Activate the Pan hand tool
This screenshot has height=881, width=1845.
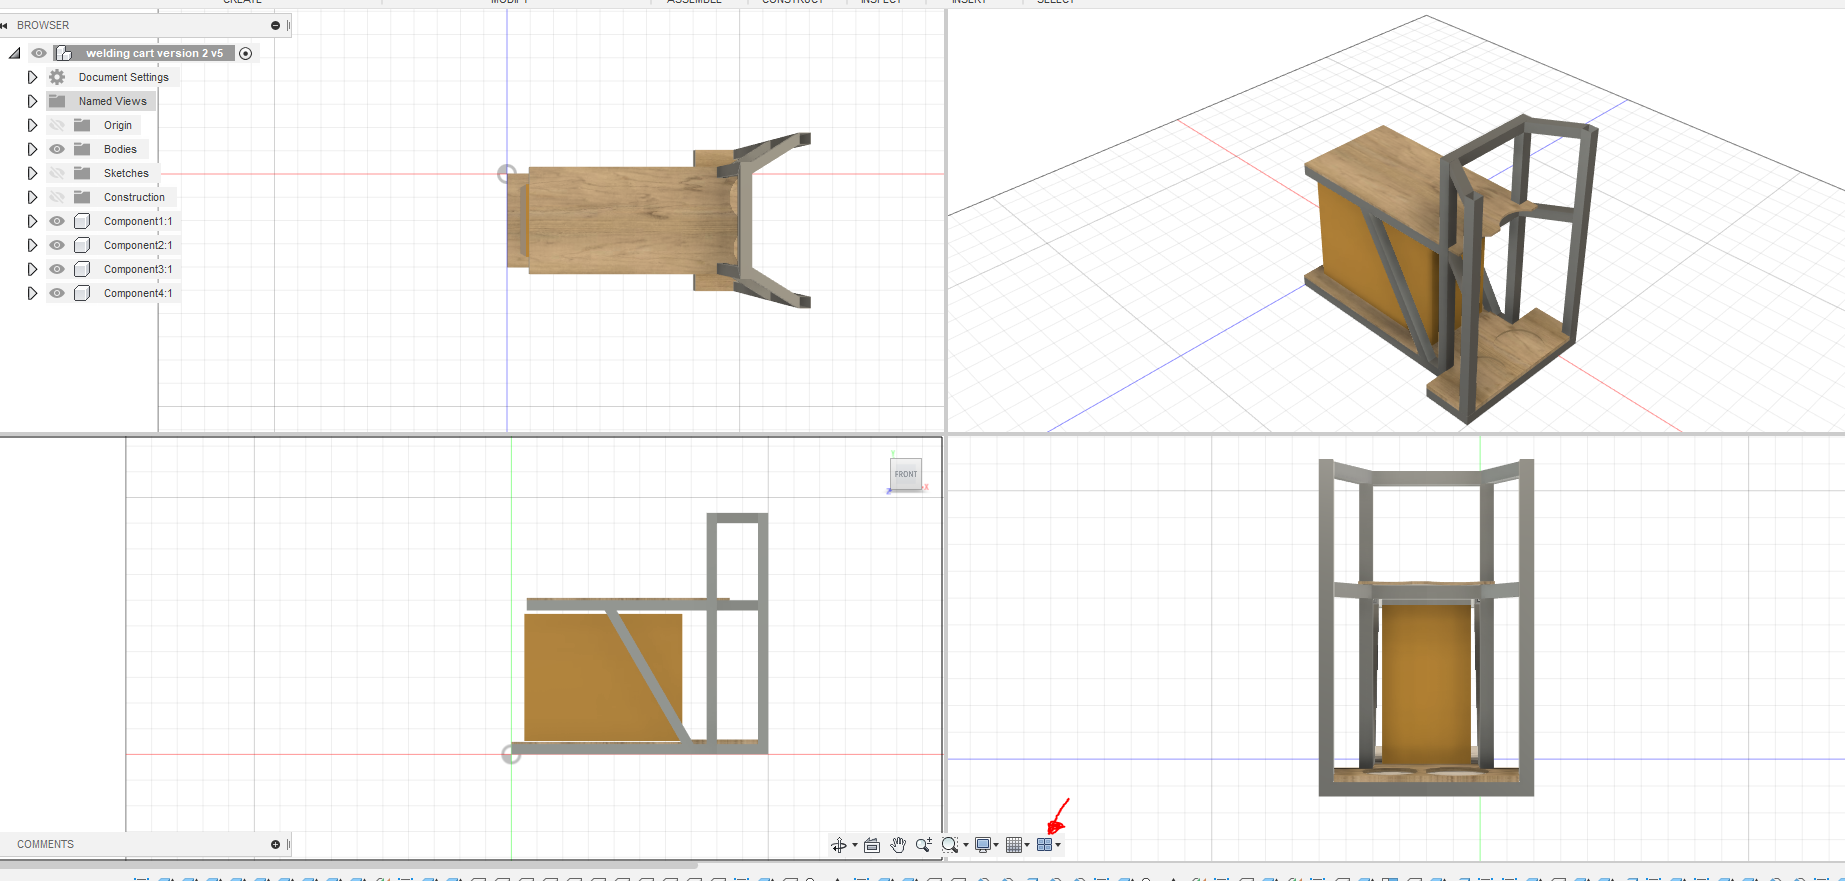[x=898, y=846]
